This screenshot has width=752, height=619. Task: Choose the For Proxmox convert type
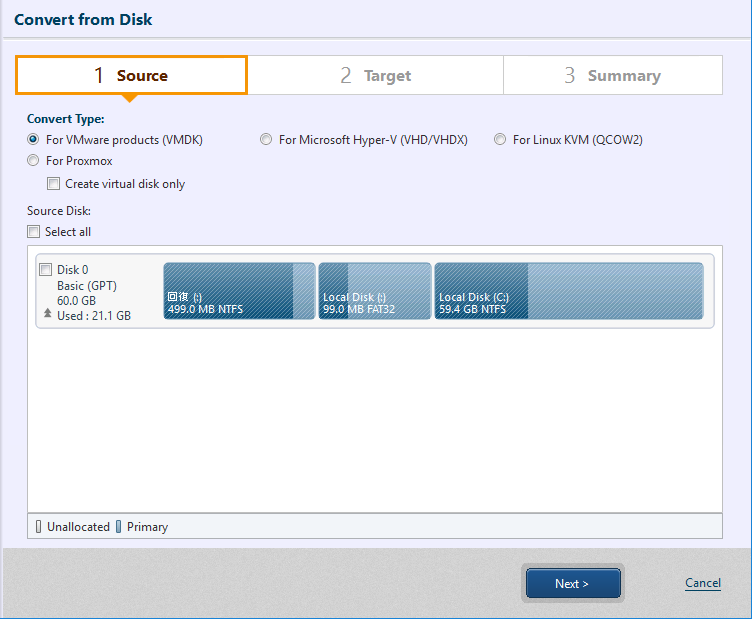(33, 161)
